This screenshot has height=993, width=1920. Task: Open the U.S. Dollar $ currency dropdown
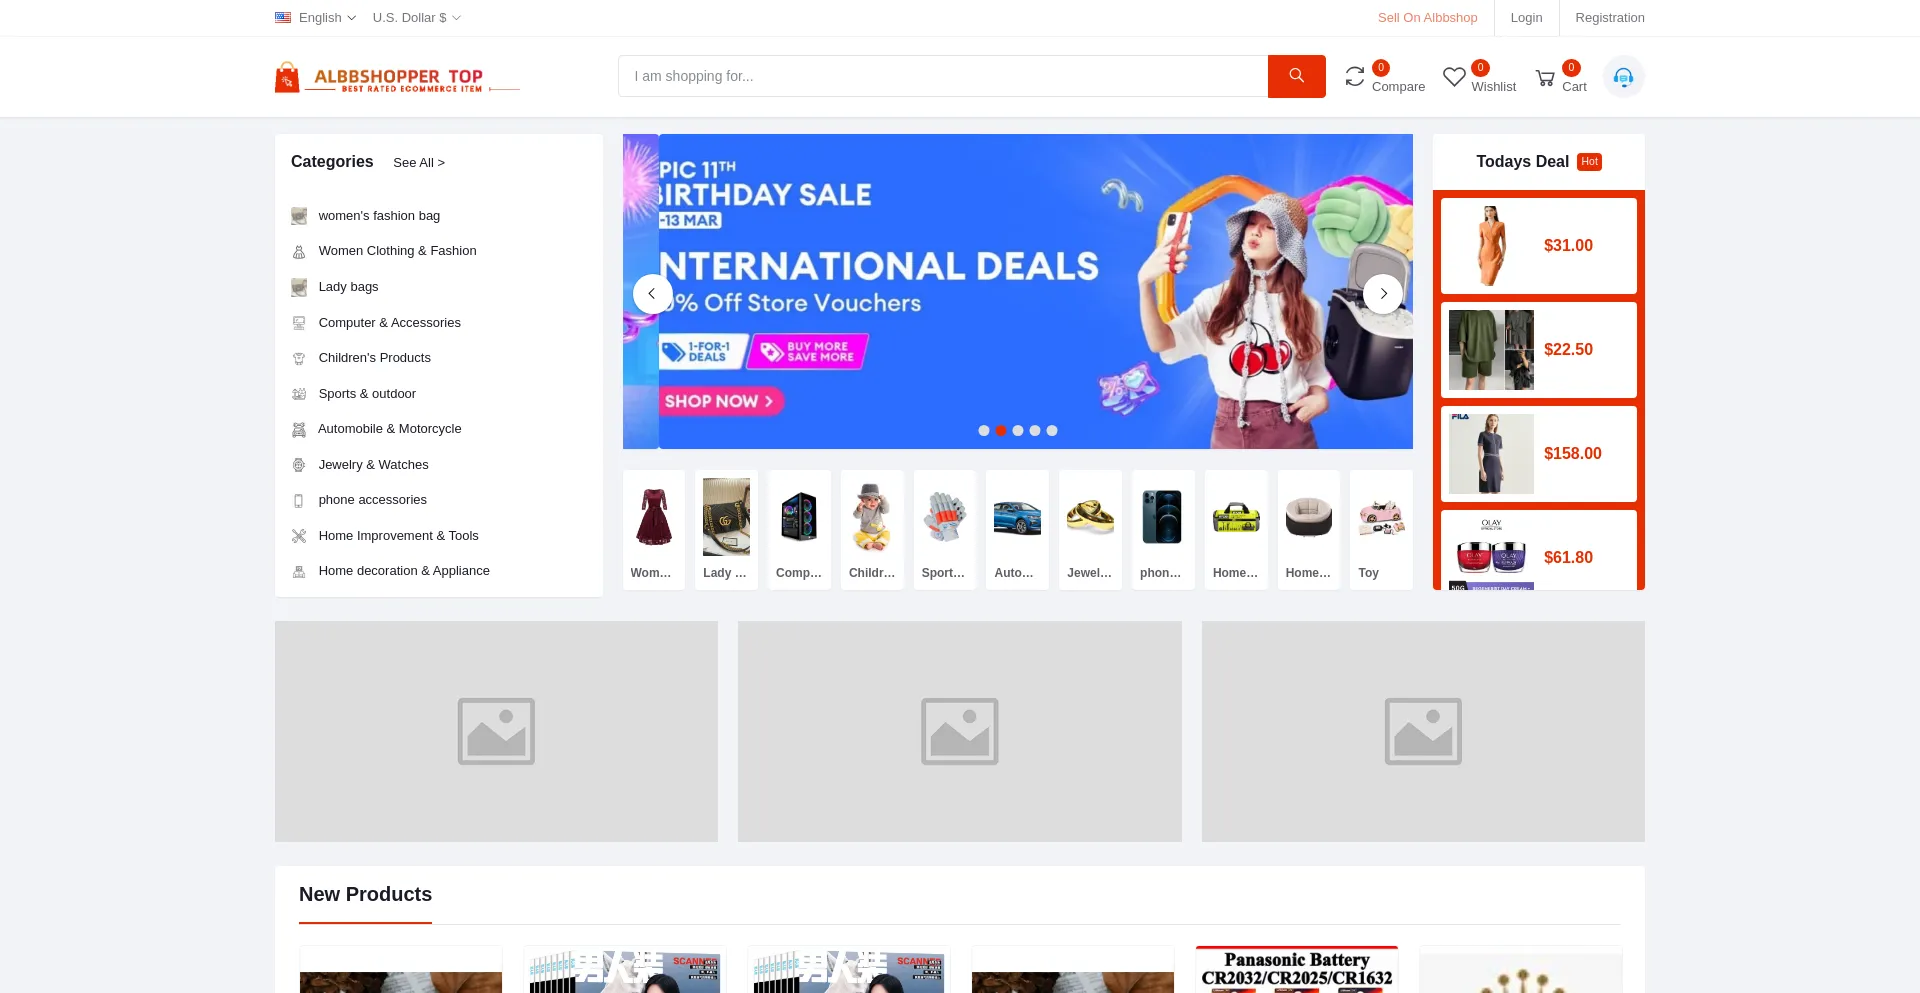[416, 18]
